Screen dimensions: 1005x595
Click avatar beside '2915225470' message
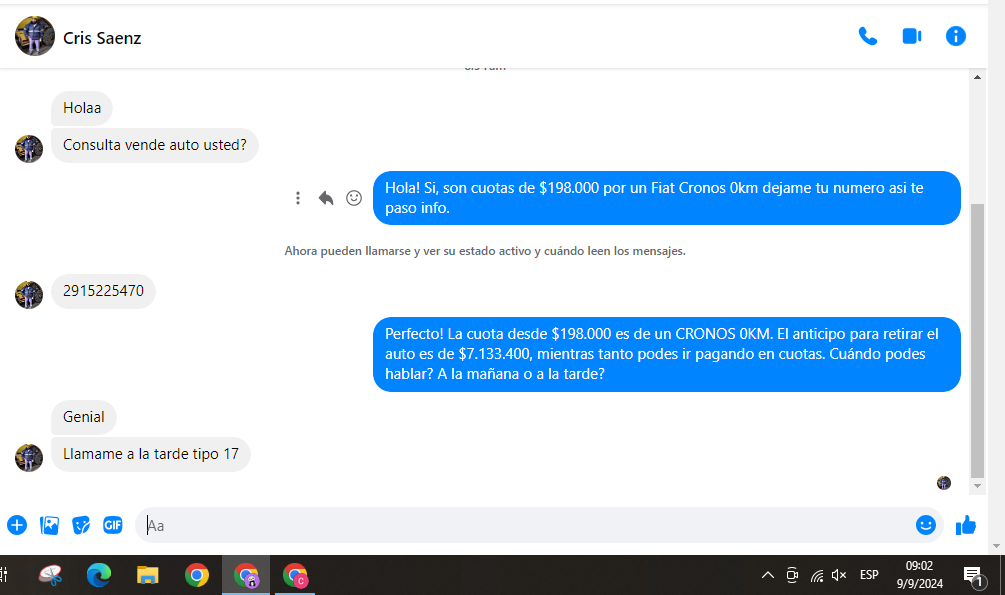click(29, 295)
